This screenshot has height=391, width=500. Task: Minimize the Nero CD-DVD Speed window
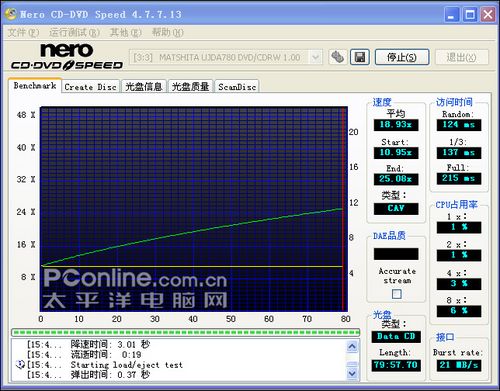pyautogui.click(x=451, y=15)
